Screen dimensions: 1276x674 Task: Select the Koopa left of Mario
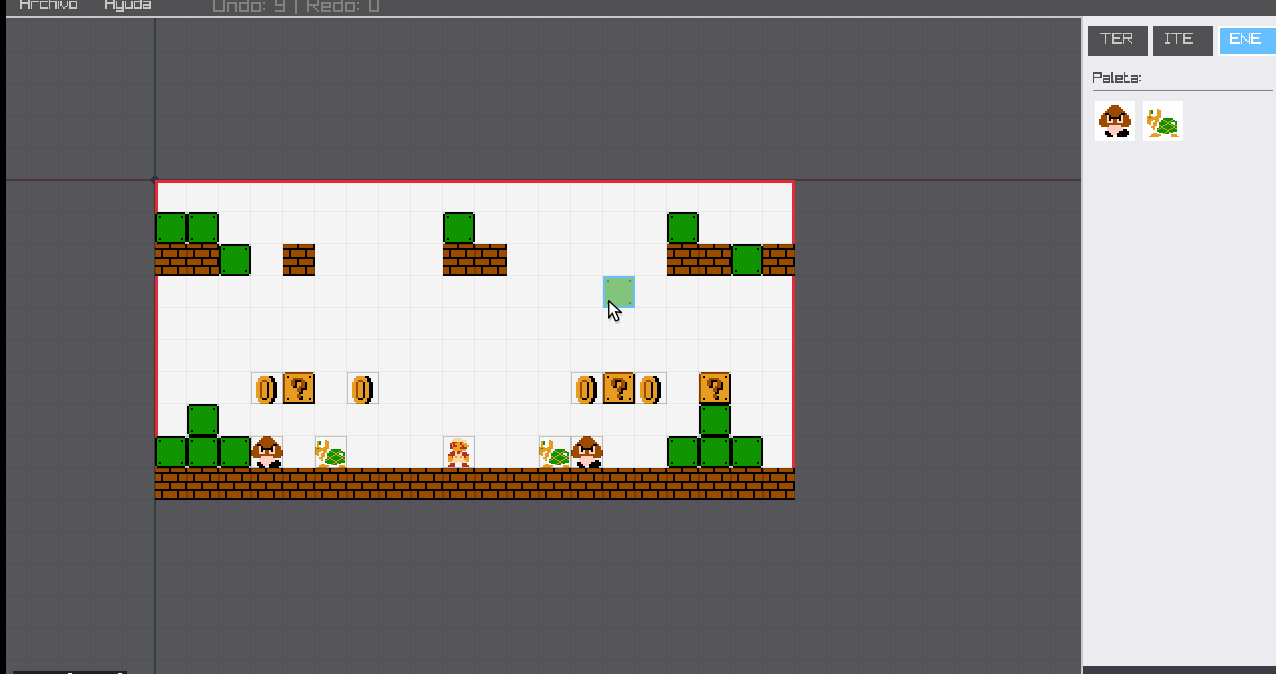click(331, 452)
